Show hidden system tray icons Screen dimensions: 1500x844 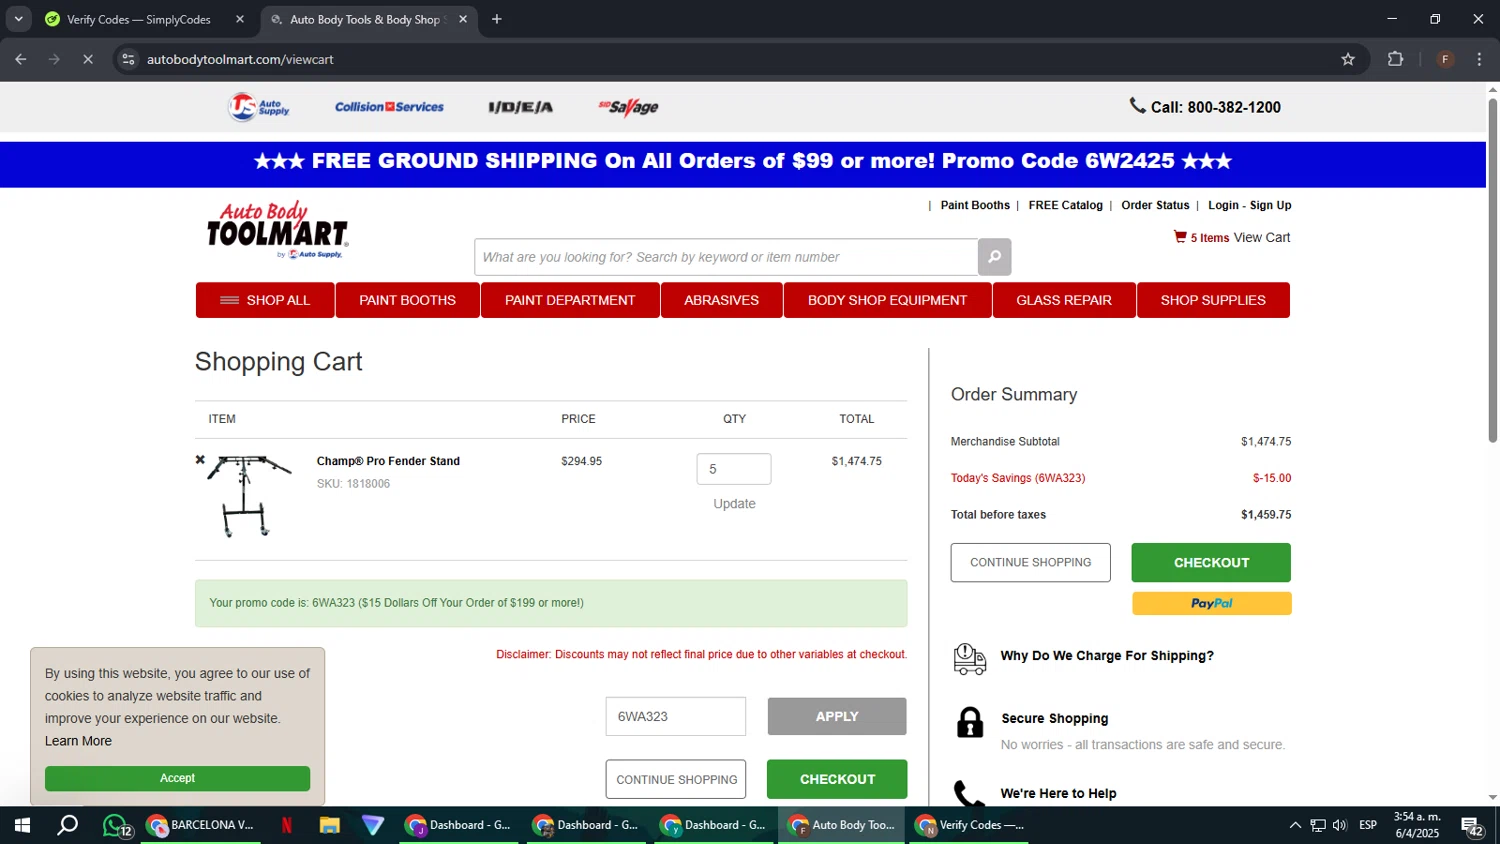click(1294, 825)
